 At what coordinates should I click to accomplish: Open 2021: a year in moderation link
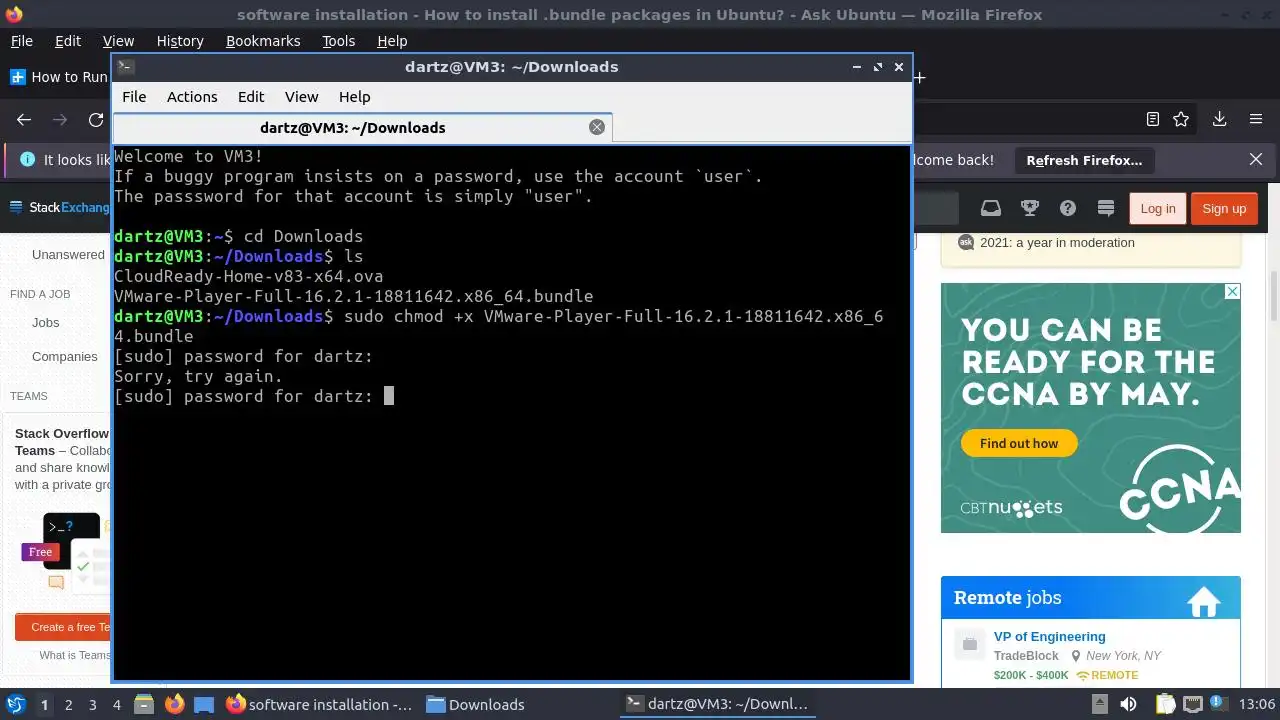pos(1057,242)
